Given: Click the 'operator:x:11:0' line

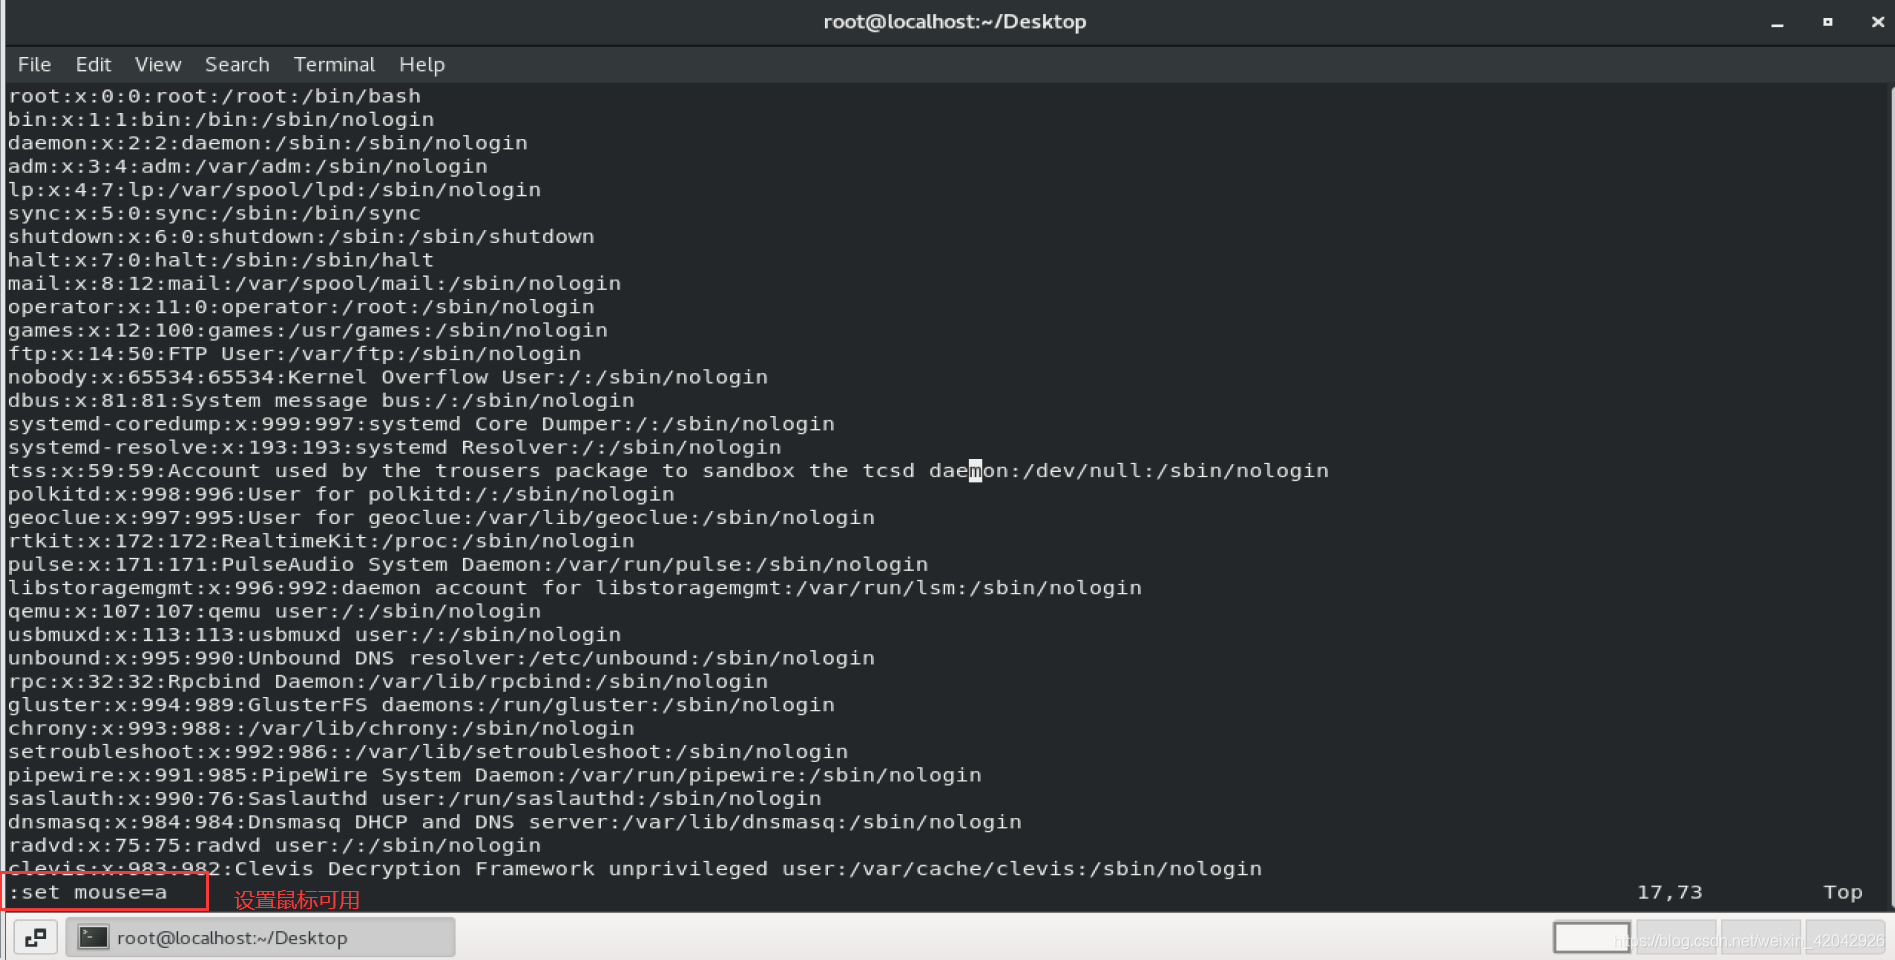Looking at the screenshot, I should (301, 307).
